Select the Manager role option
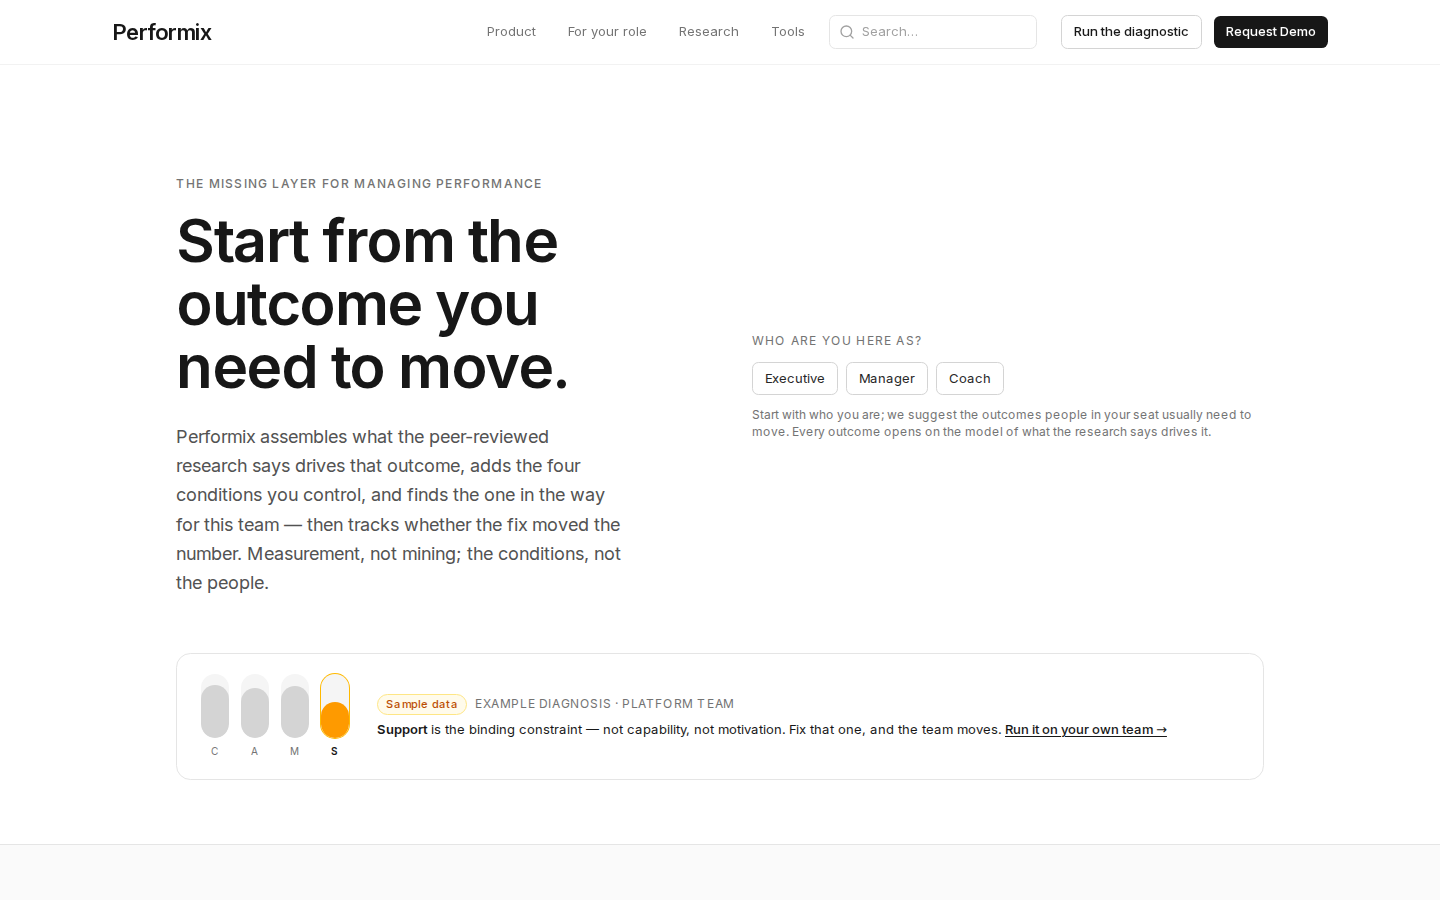The height and width of the screenshot is (900, 1440). point(887,379)
